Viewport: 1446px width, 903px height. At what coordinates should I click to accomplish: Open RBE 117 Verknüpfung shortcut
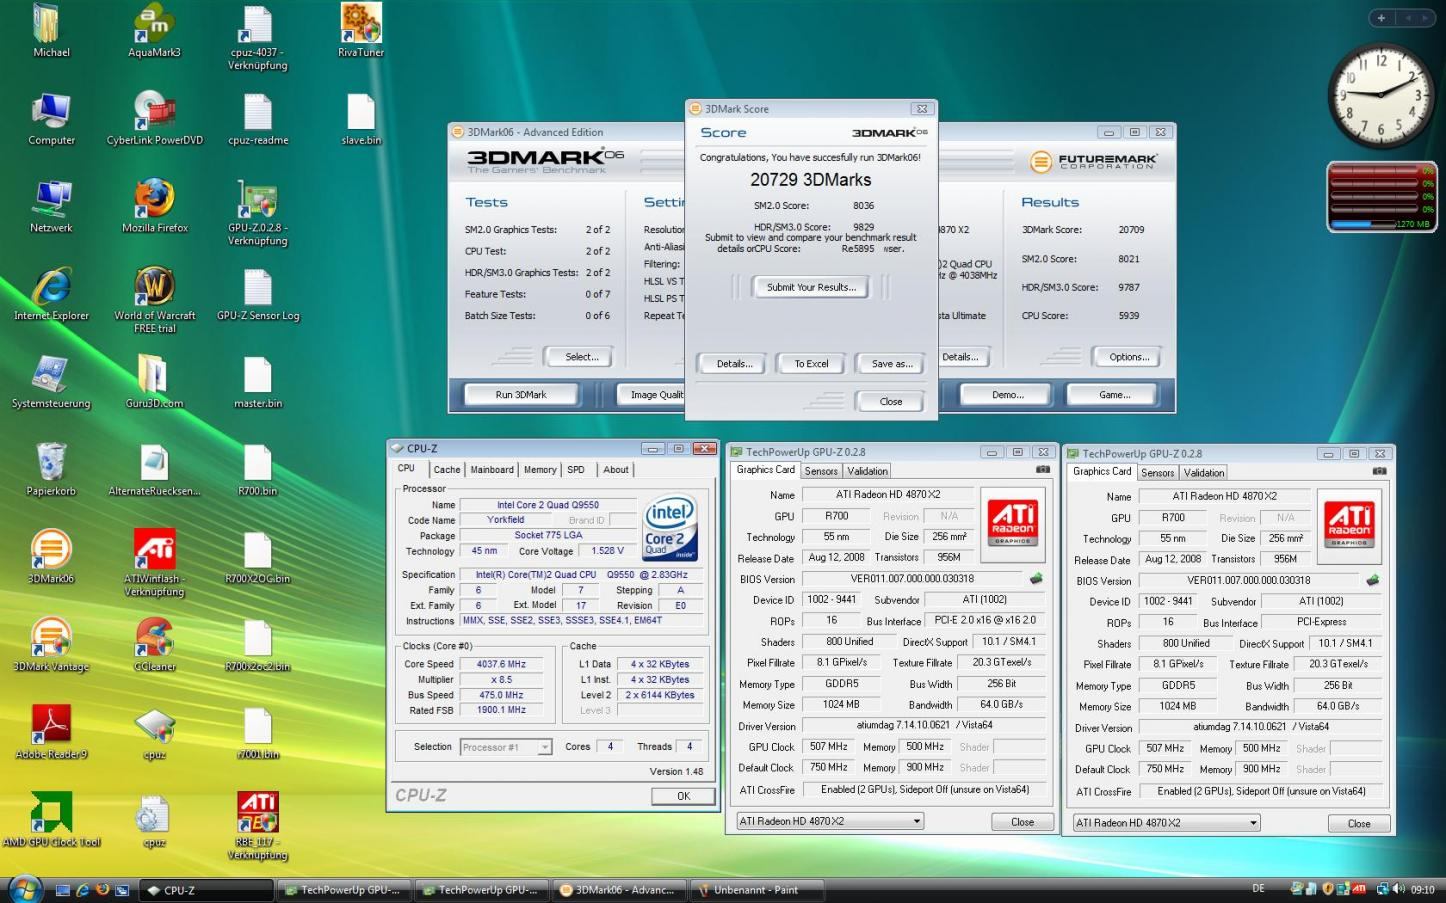pyautogui.click(x=257, y=827)
